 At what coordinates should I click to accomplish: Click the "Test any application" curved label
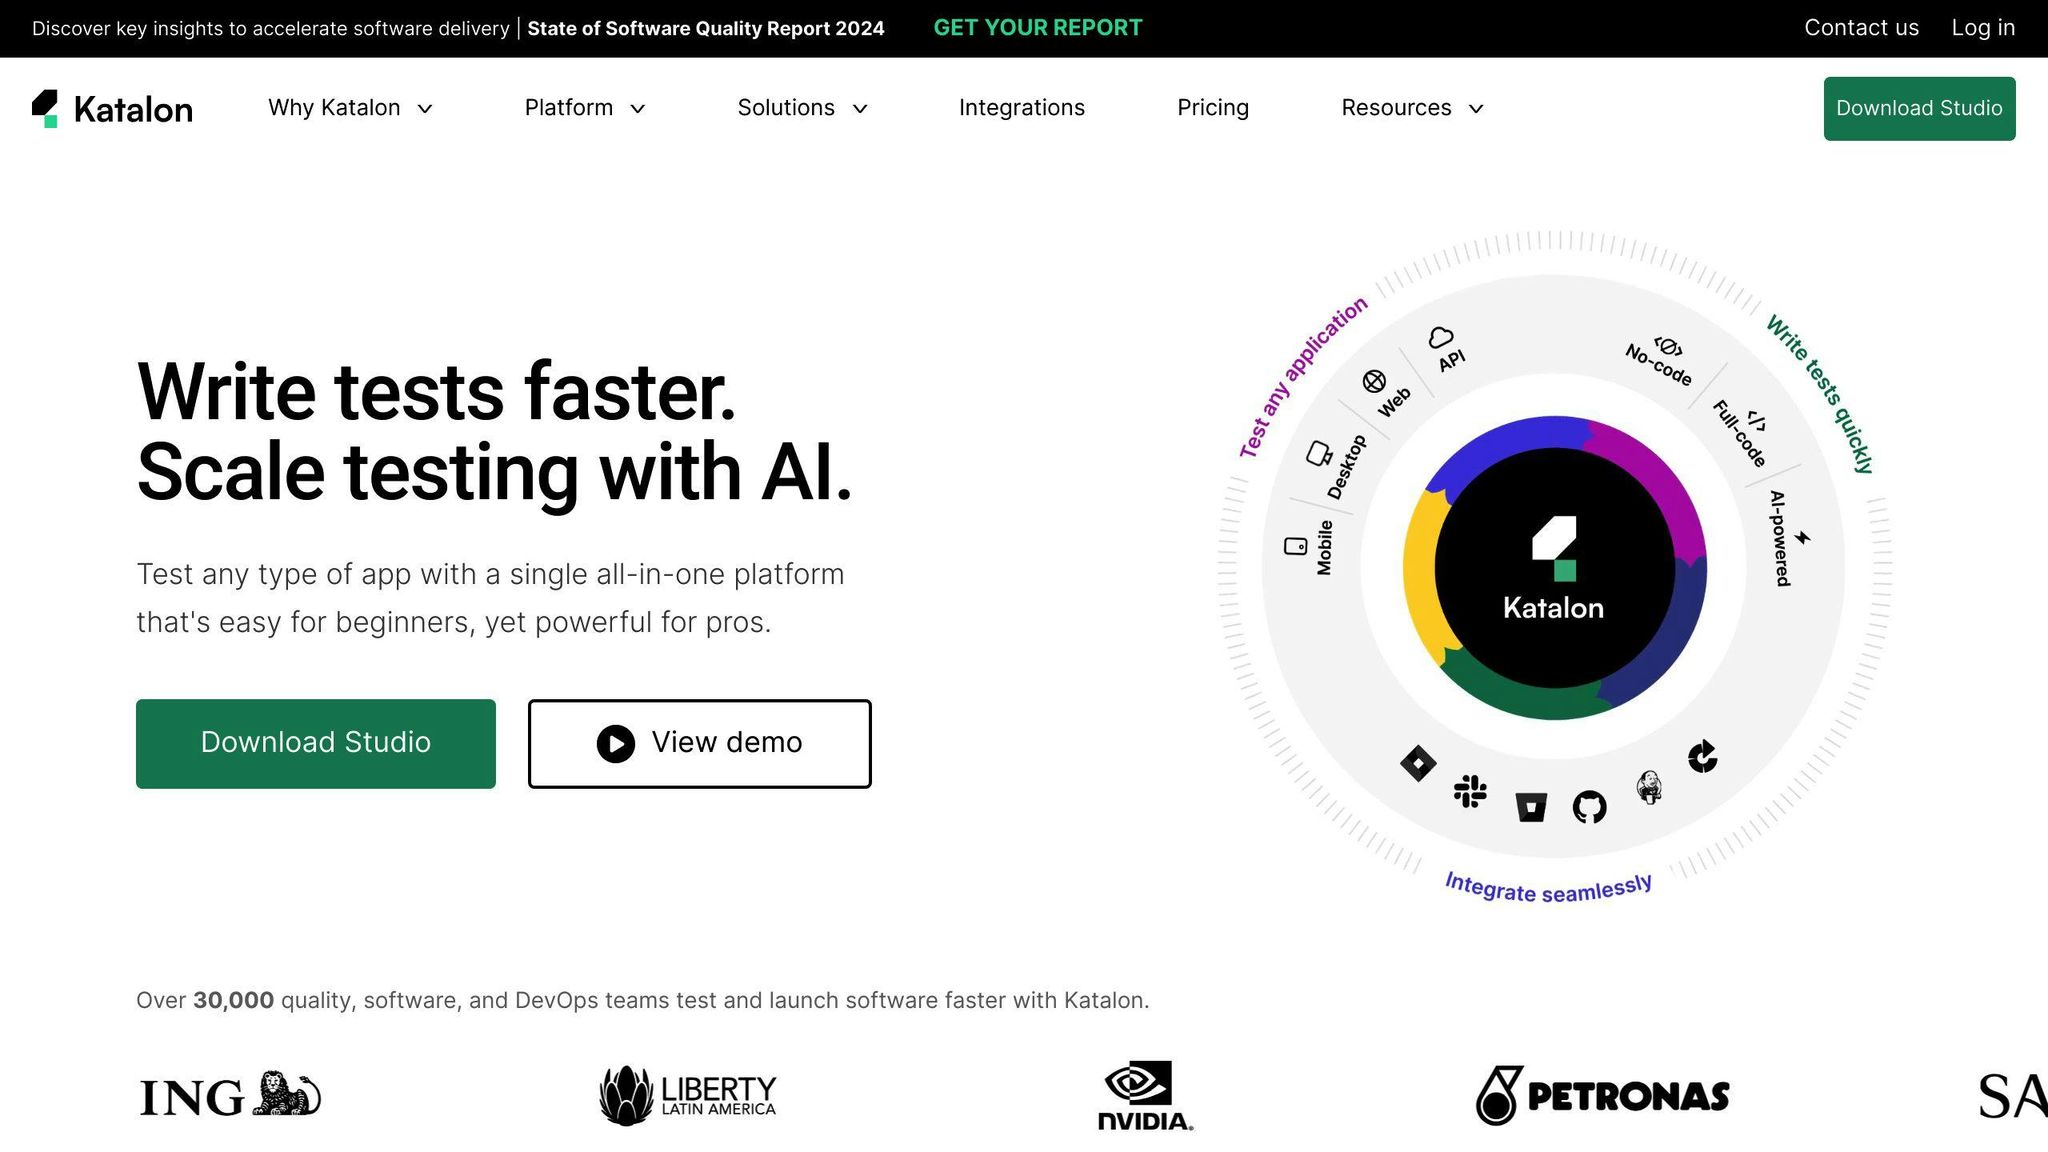coord(1302,377)
